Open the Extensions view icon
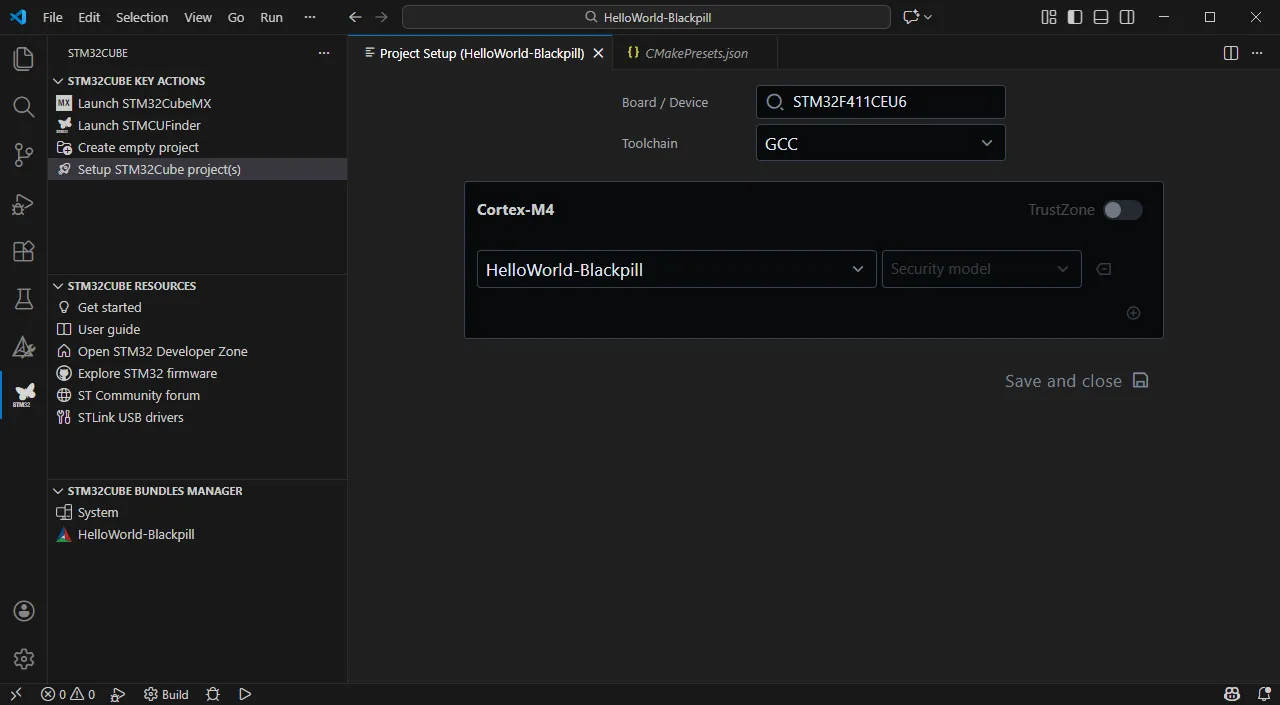 pos(24,252)
